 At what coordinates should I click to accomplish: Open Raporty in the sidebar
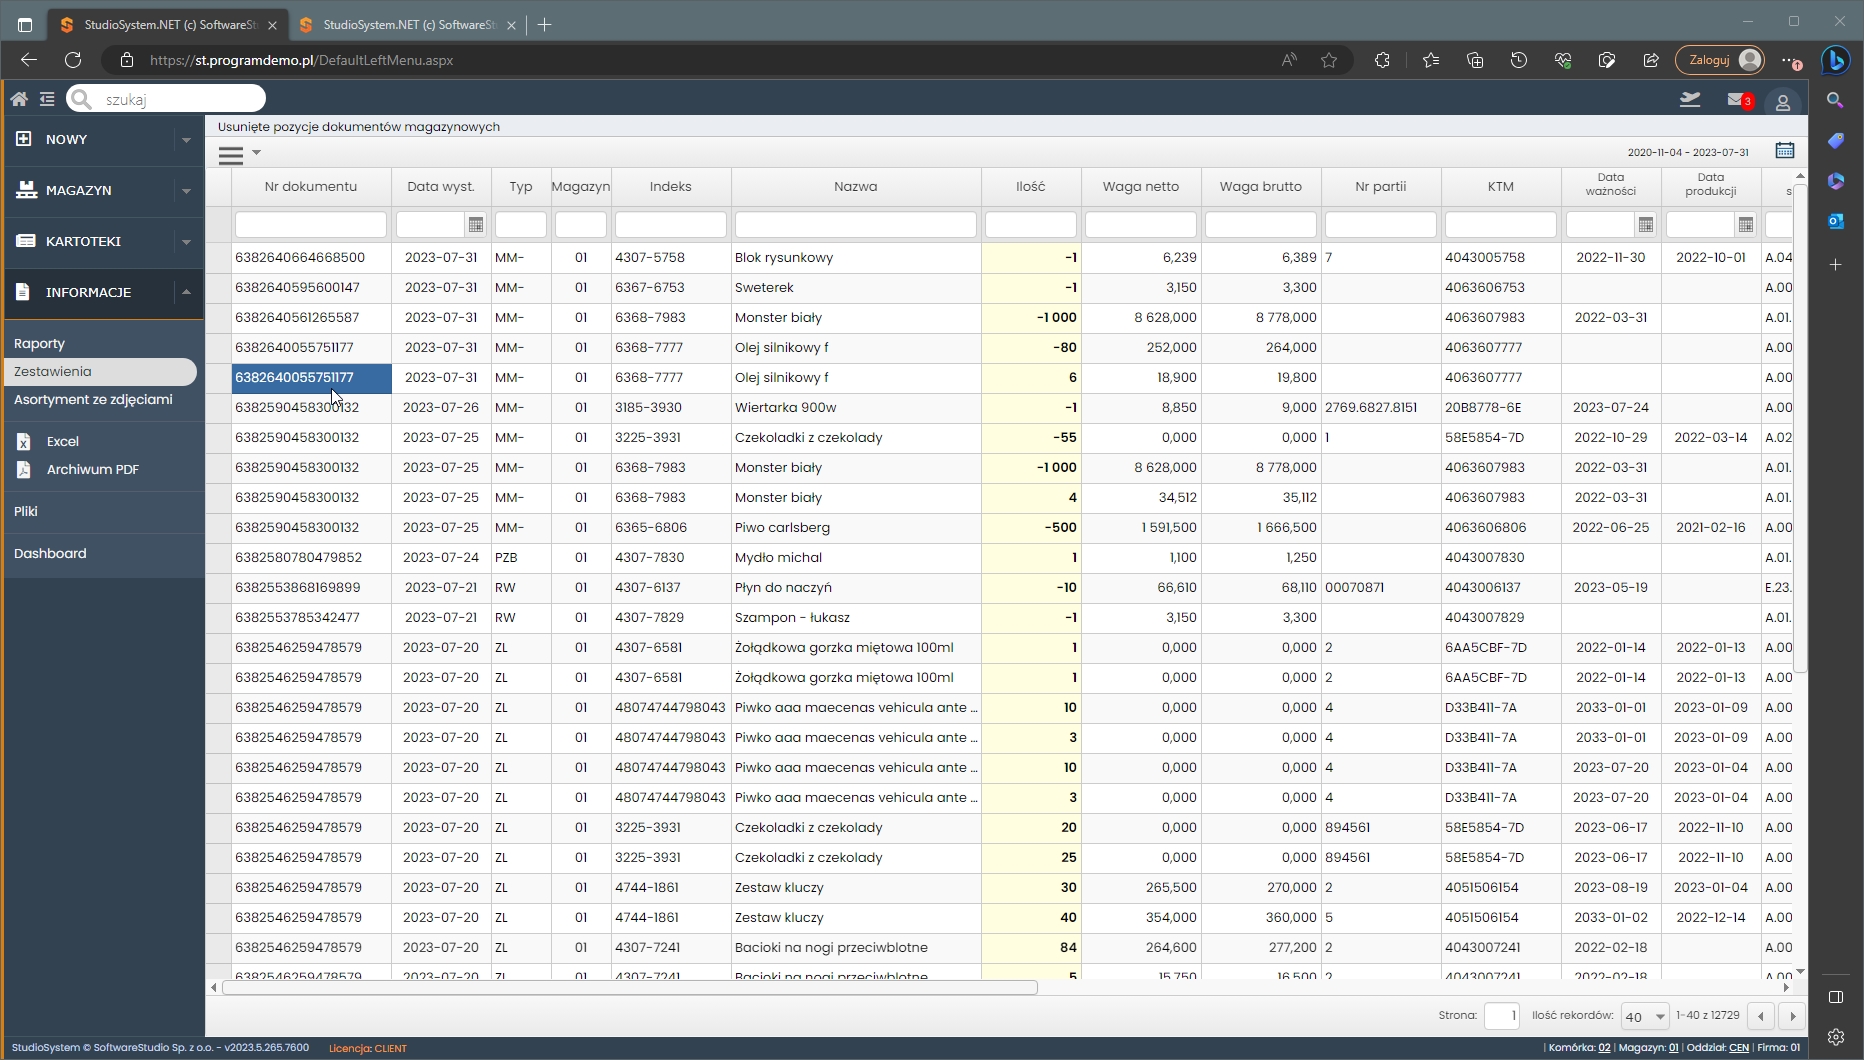point(39,343)
